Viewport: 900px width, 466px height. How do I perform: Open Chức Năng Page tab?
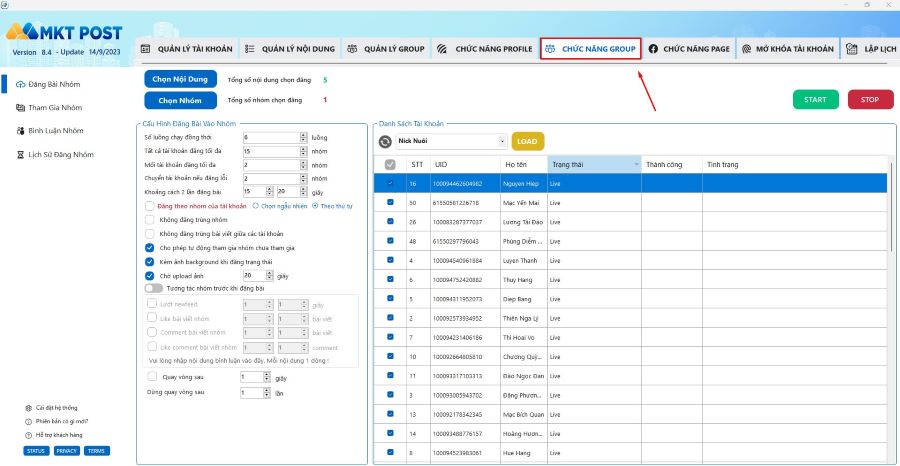689,49
